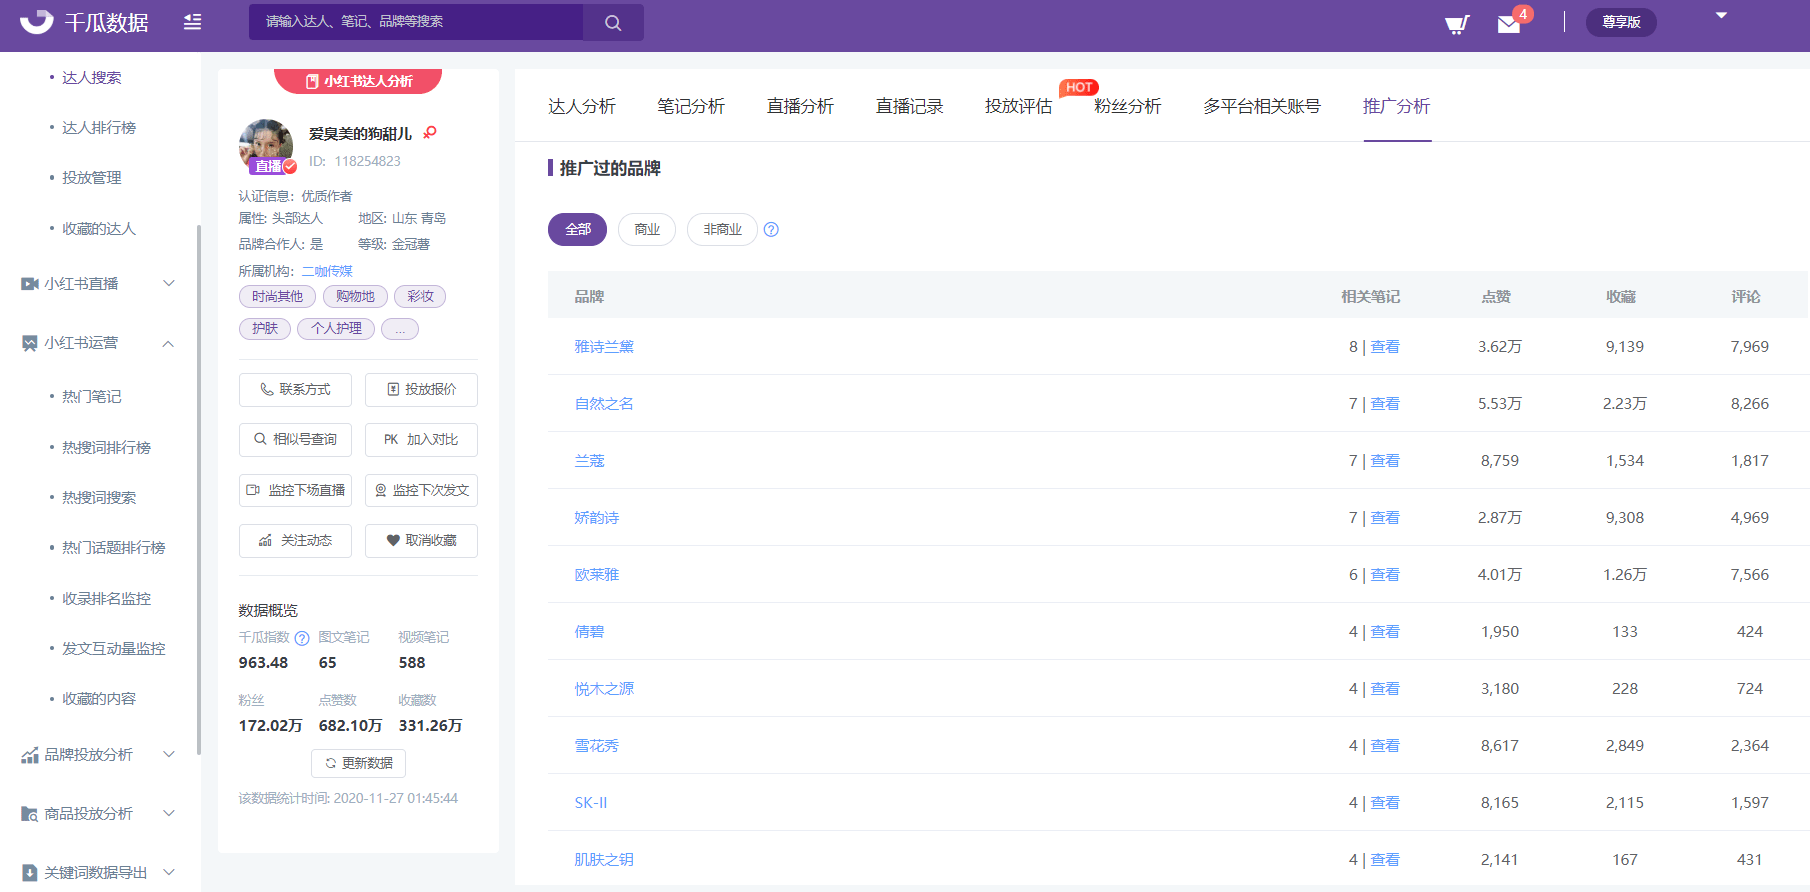1810x892 pixels.
Task: Select the 商业 filter
Action: (647, 229)
